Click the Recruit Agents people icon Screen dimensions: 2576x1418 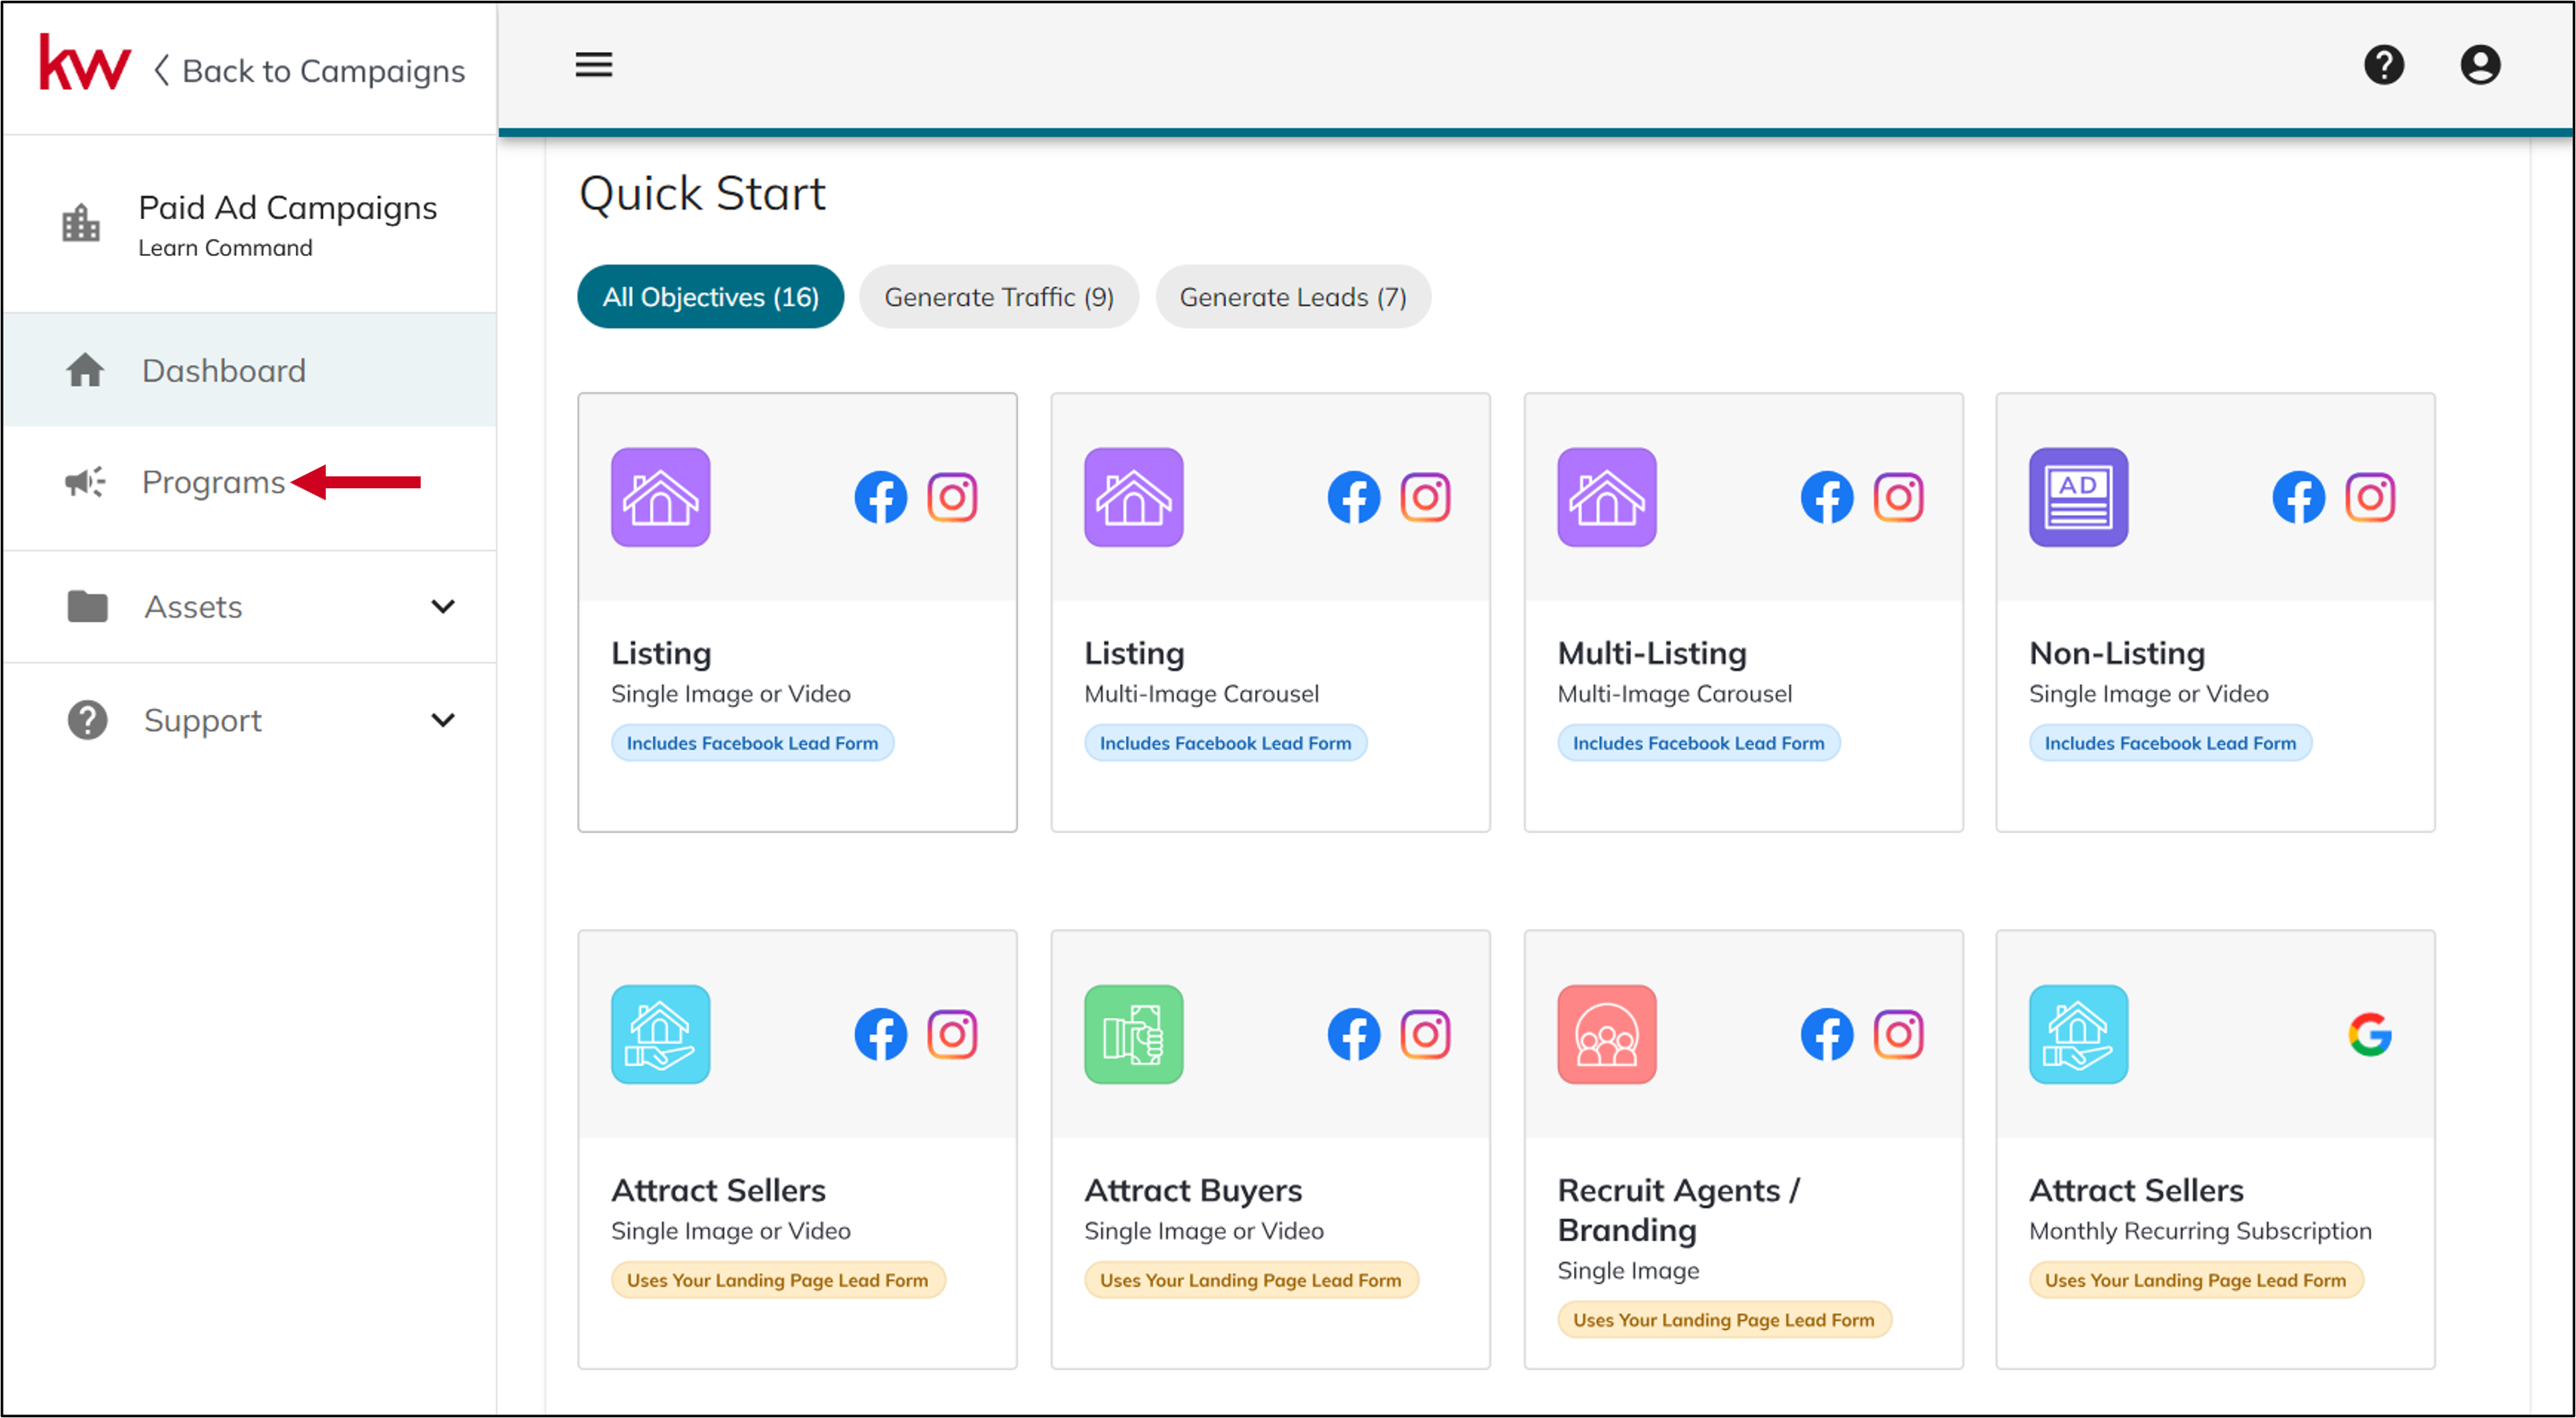tap(1607, 1034)
